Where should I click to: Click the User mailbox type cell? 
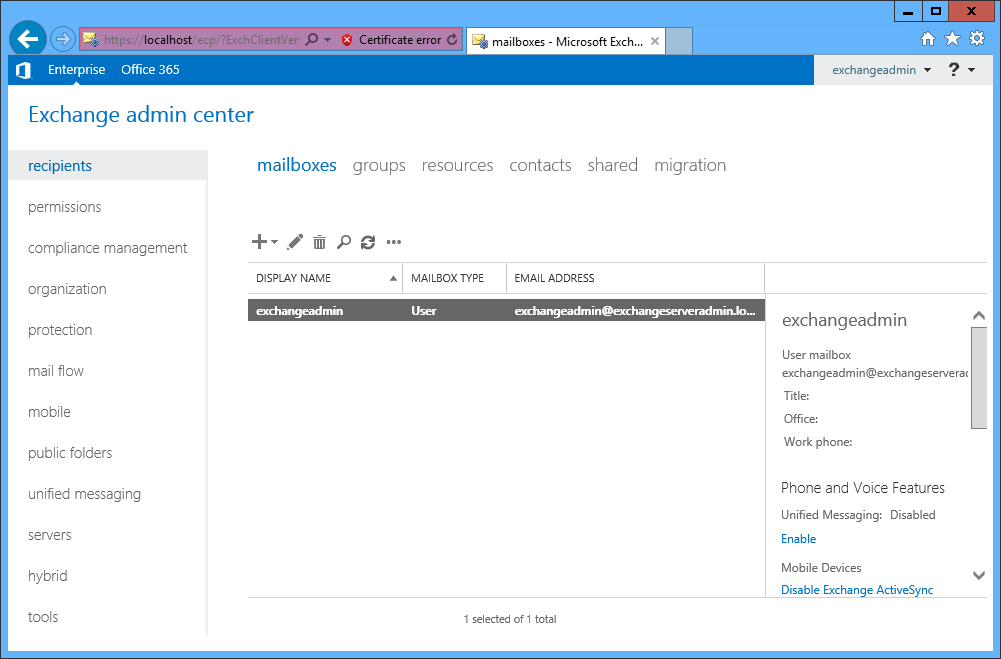423,311
